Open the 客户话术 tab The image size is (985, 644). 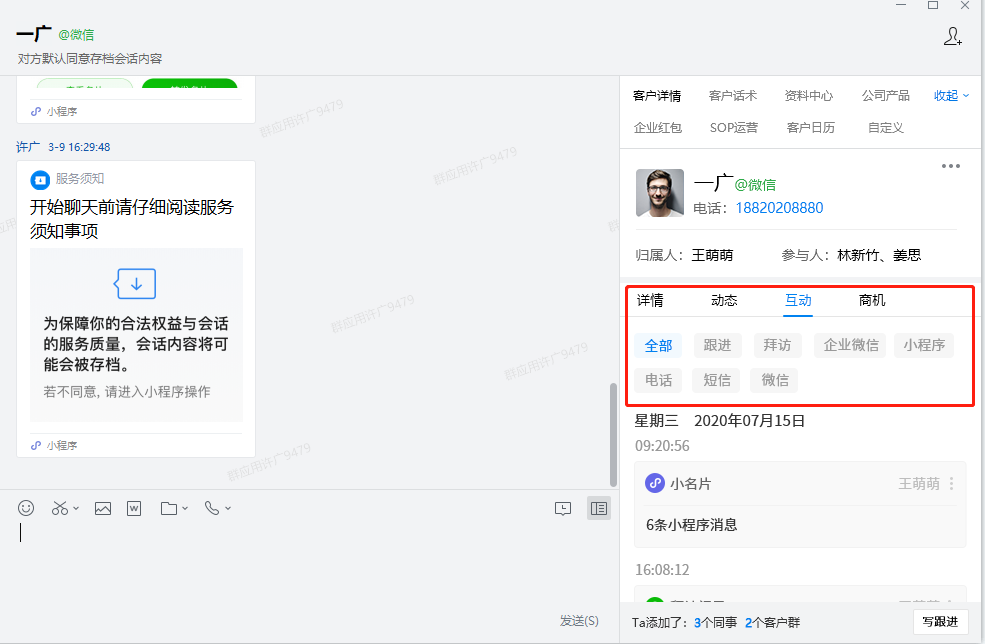[732, 96]
